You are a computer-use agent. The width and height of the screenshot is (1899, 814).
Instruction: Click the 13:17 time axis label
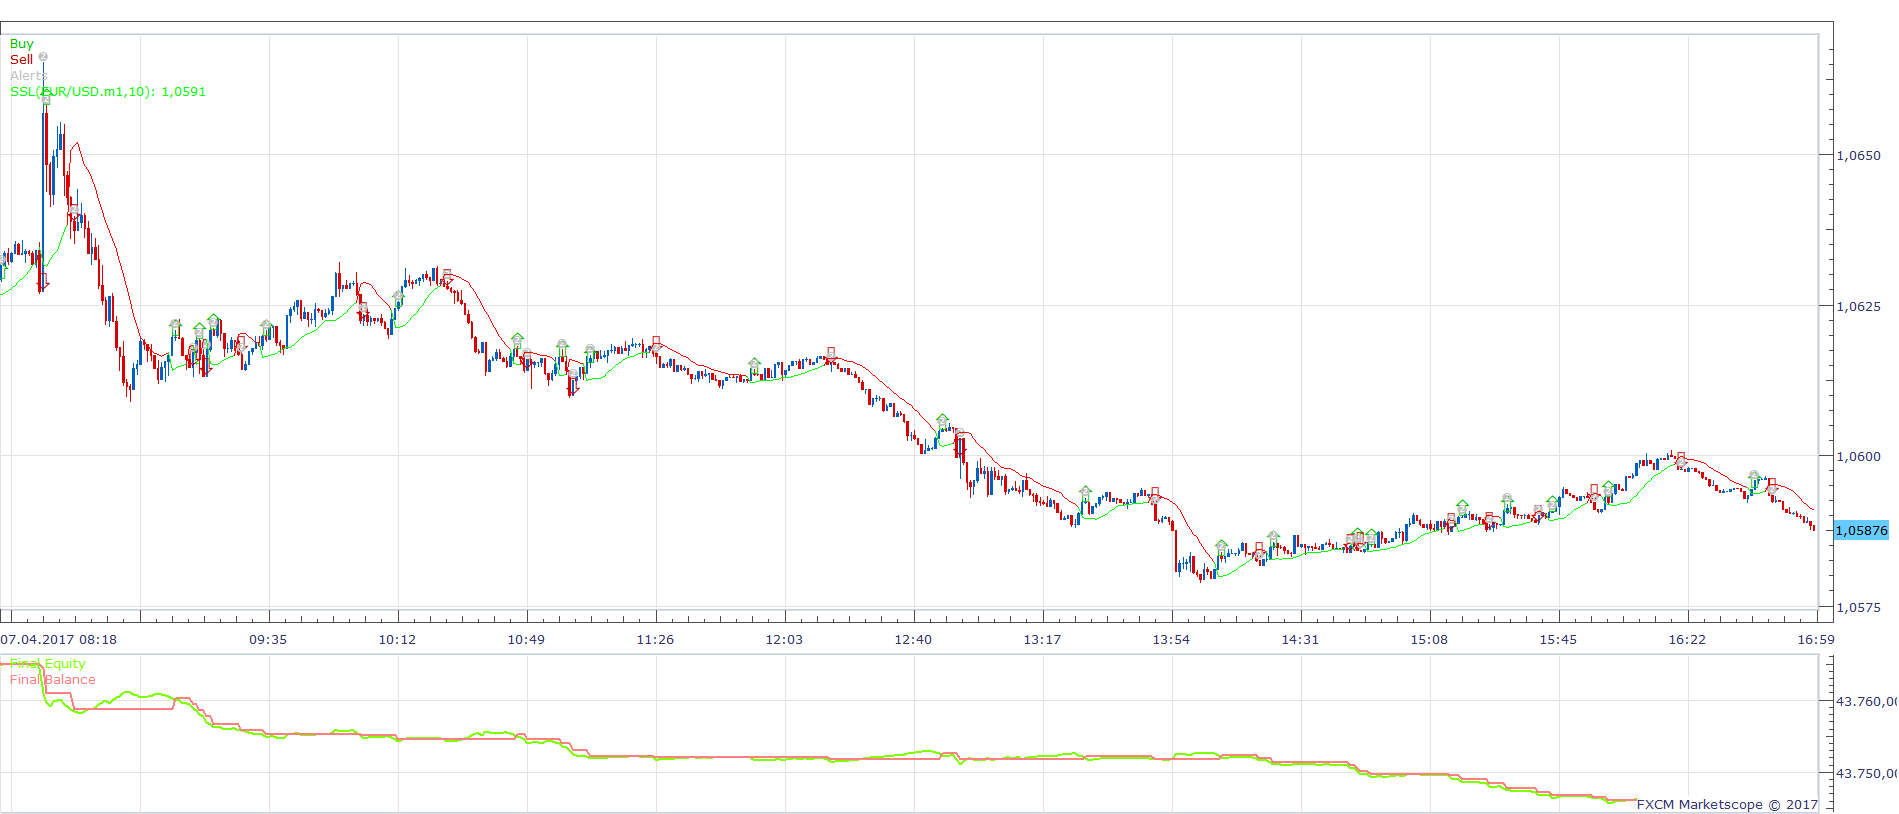click(1042, 640)
